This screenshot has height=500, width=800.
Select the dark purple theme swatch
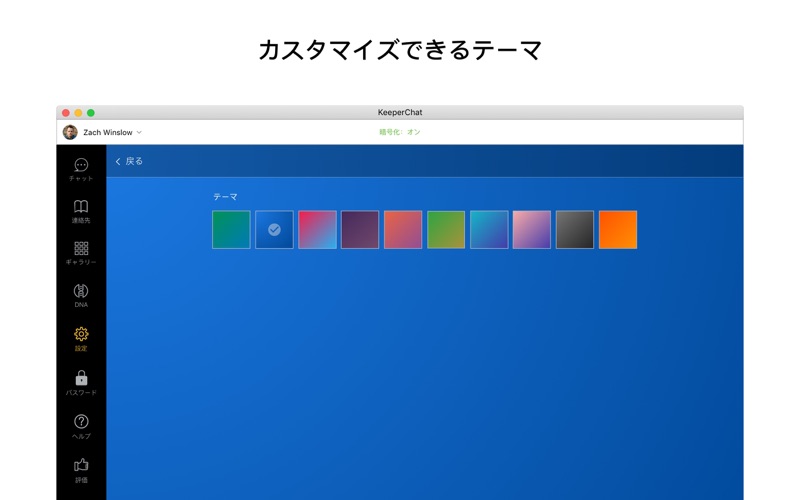(x=360, y=230)
